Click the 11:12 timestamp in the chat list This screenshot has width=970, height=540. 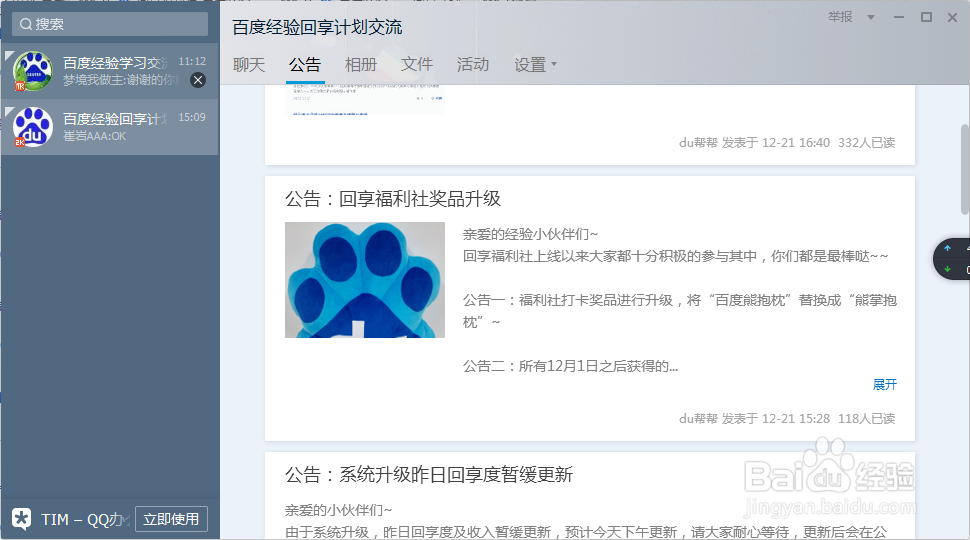click(192, 61)
